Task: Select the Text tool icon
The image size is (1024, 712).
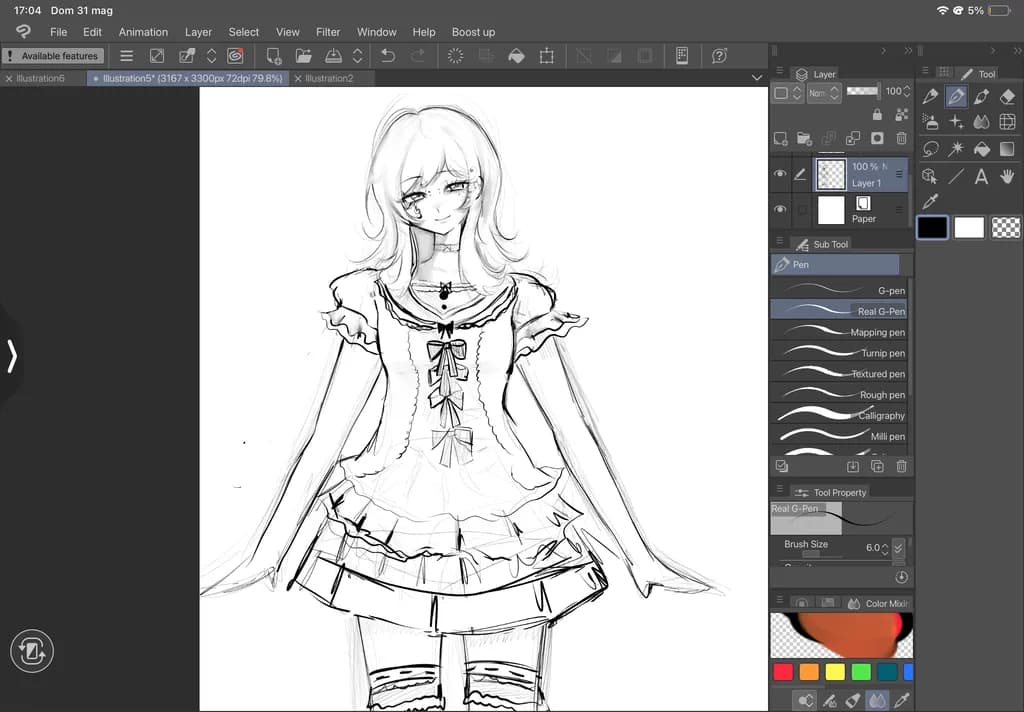Action: (x=981, y=176)
